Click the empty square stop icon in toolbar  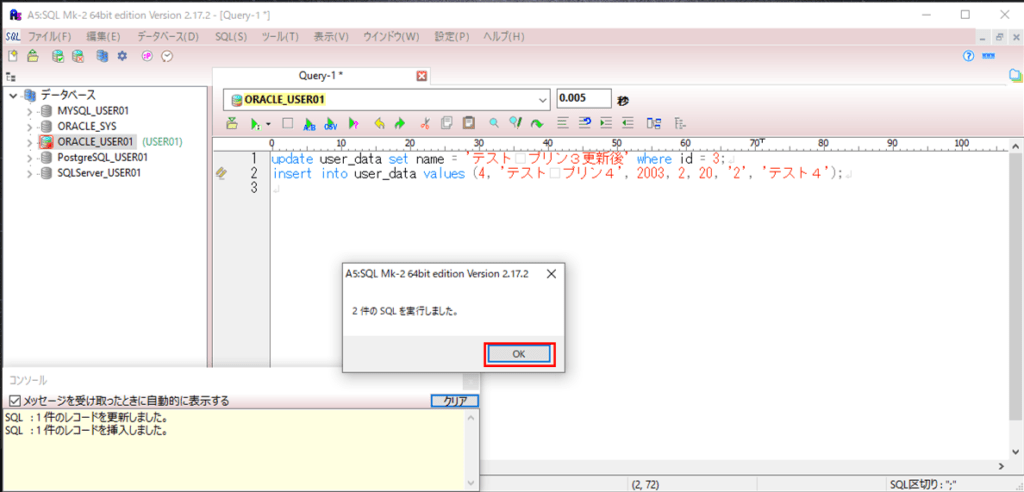(x=287, y=124)
